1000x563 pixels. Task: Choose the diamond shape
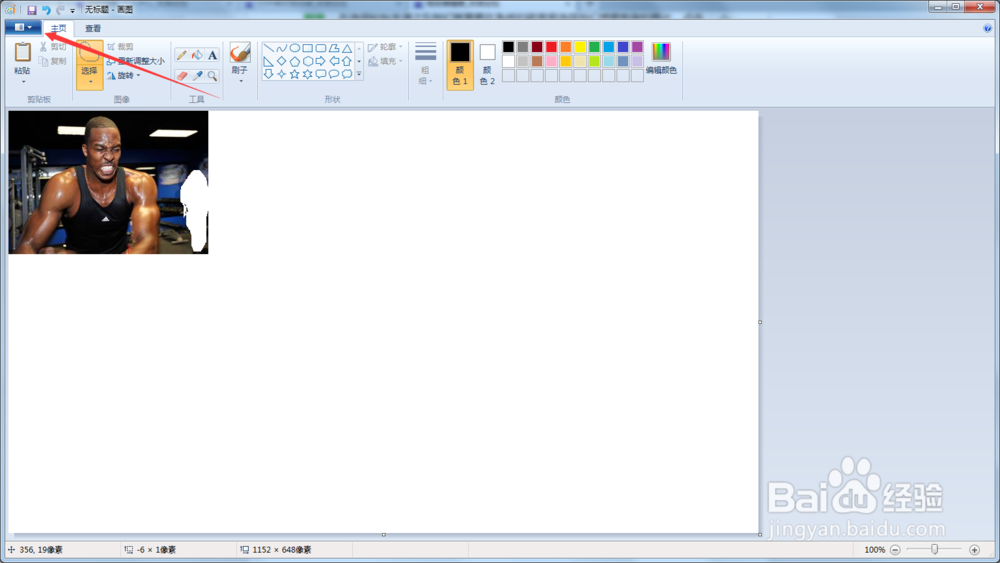pos(281,61)
